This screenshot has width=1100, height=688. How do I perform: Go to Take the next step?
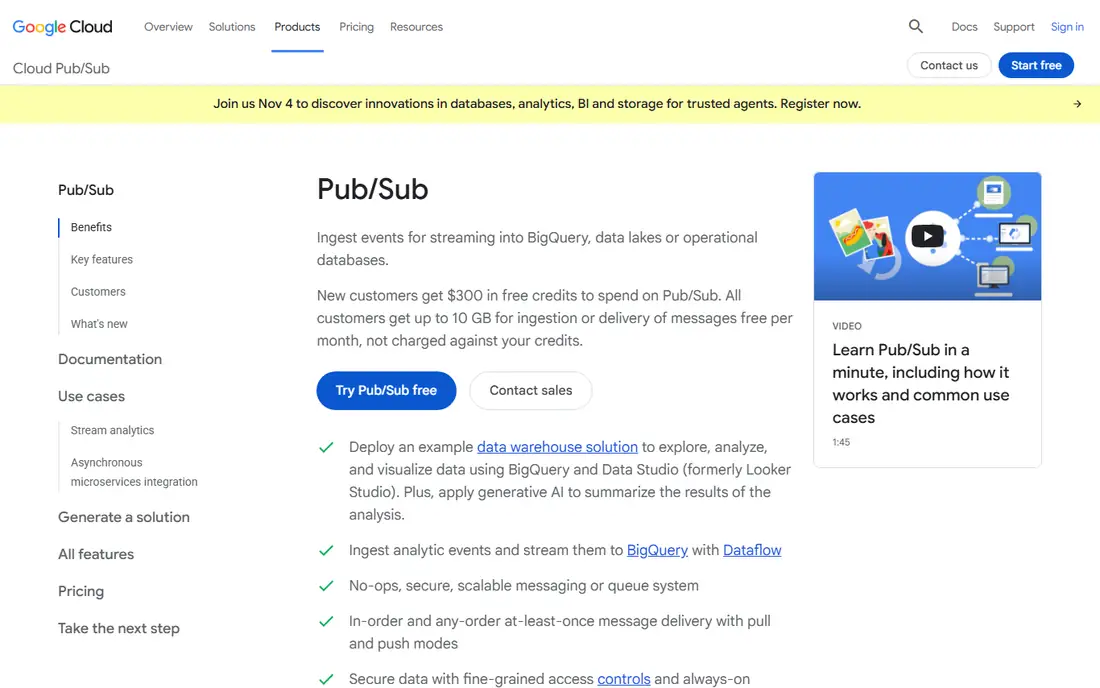tap(119, 628)
